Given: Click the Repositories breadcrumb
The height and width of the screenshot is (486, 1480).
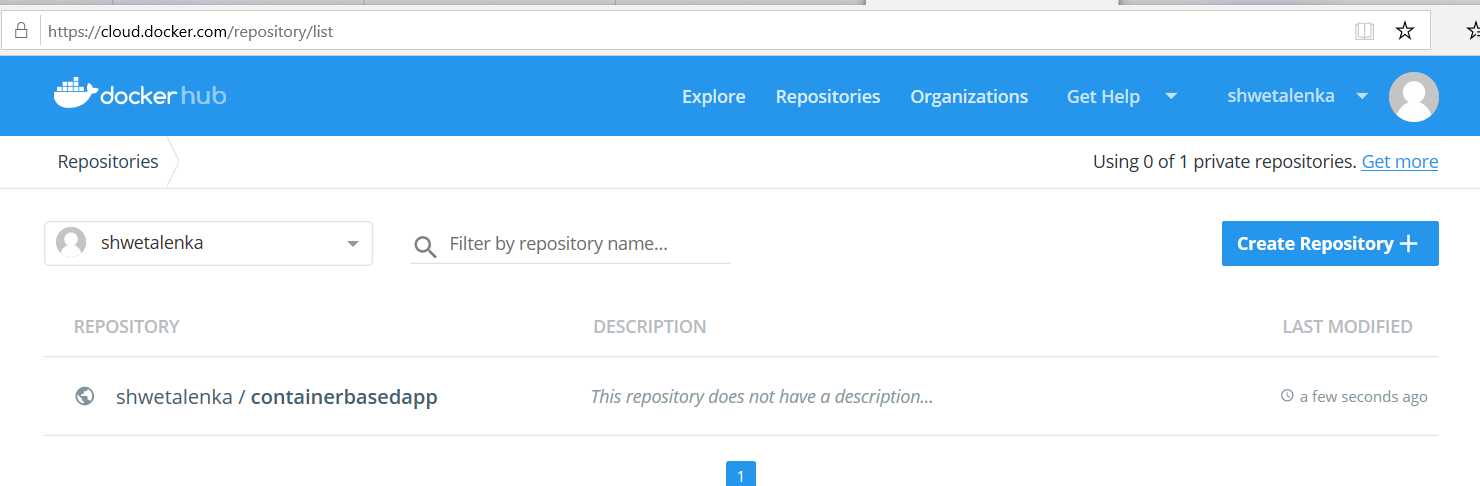Looking at the screenshot, I should 108,162.
